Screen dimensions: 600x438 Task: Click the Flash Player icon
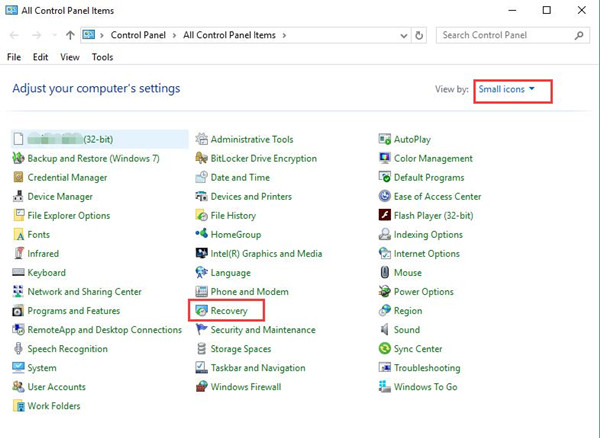click(385, 215)
